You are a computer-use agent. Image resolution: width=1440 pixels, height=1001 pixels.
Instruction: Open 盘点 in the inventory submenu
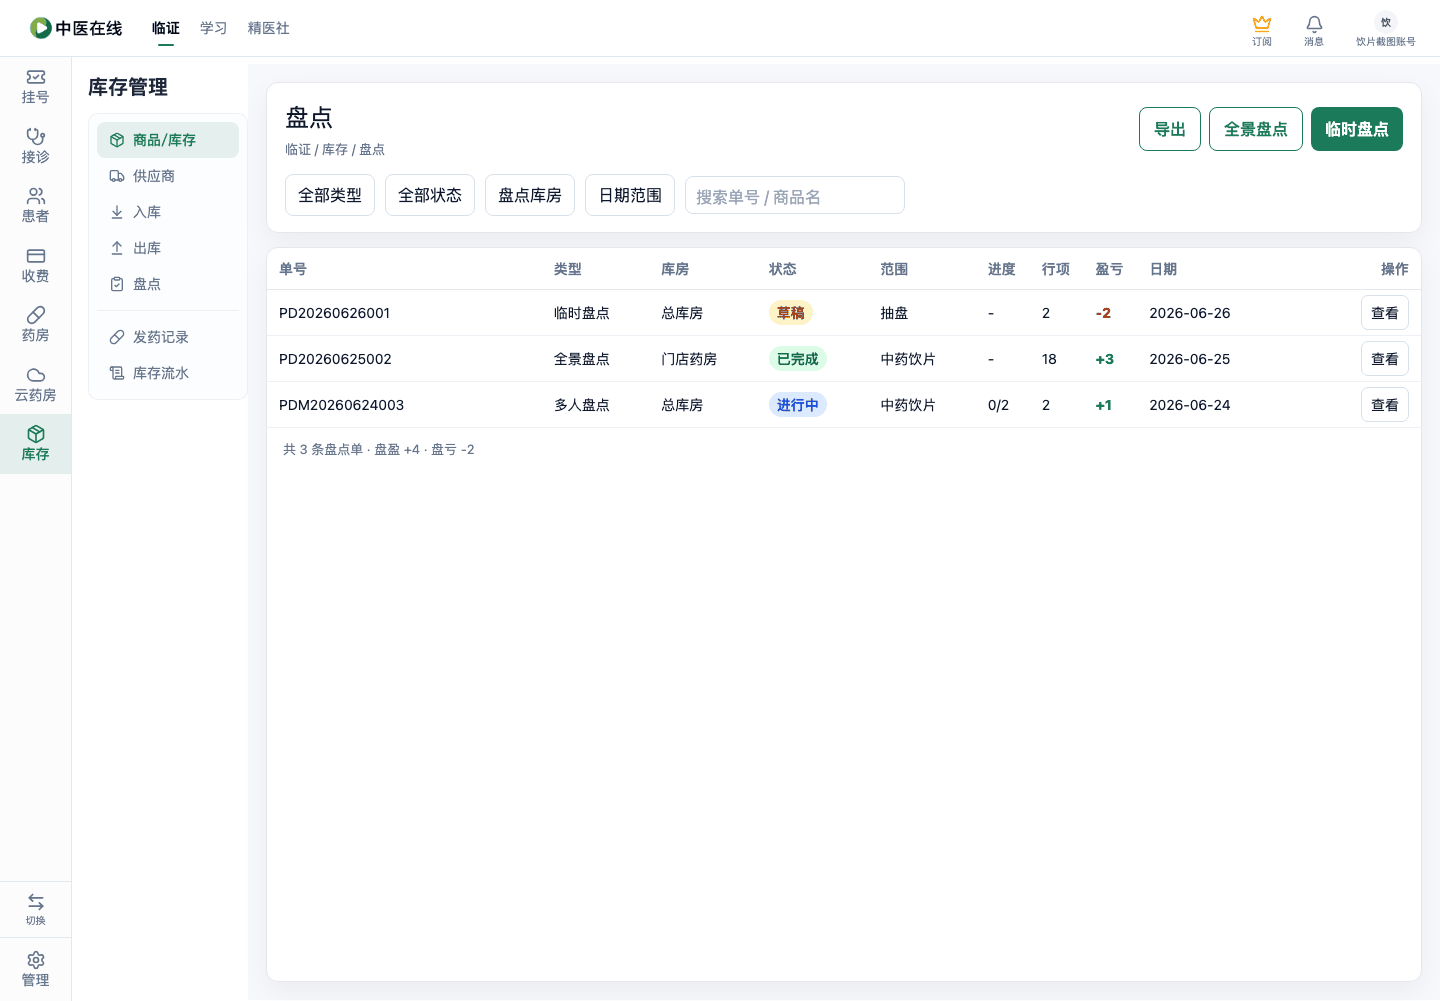point(168,284)
